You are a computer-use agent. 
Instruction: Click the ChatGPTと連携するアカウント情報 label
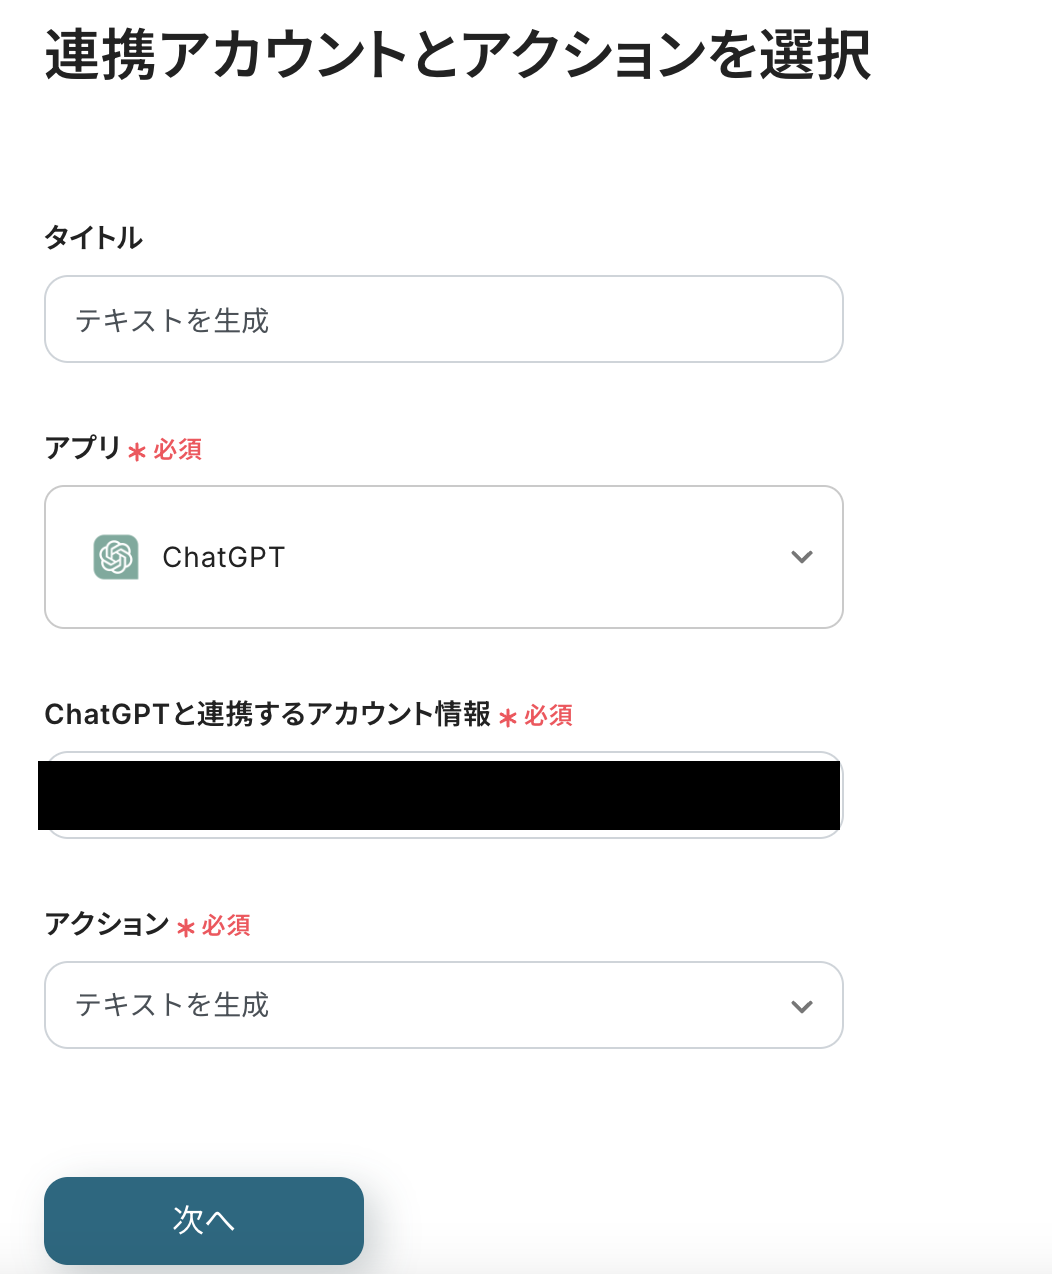tap(268, 715)
